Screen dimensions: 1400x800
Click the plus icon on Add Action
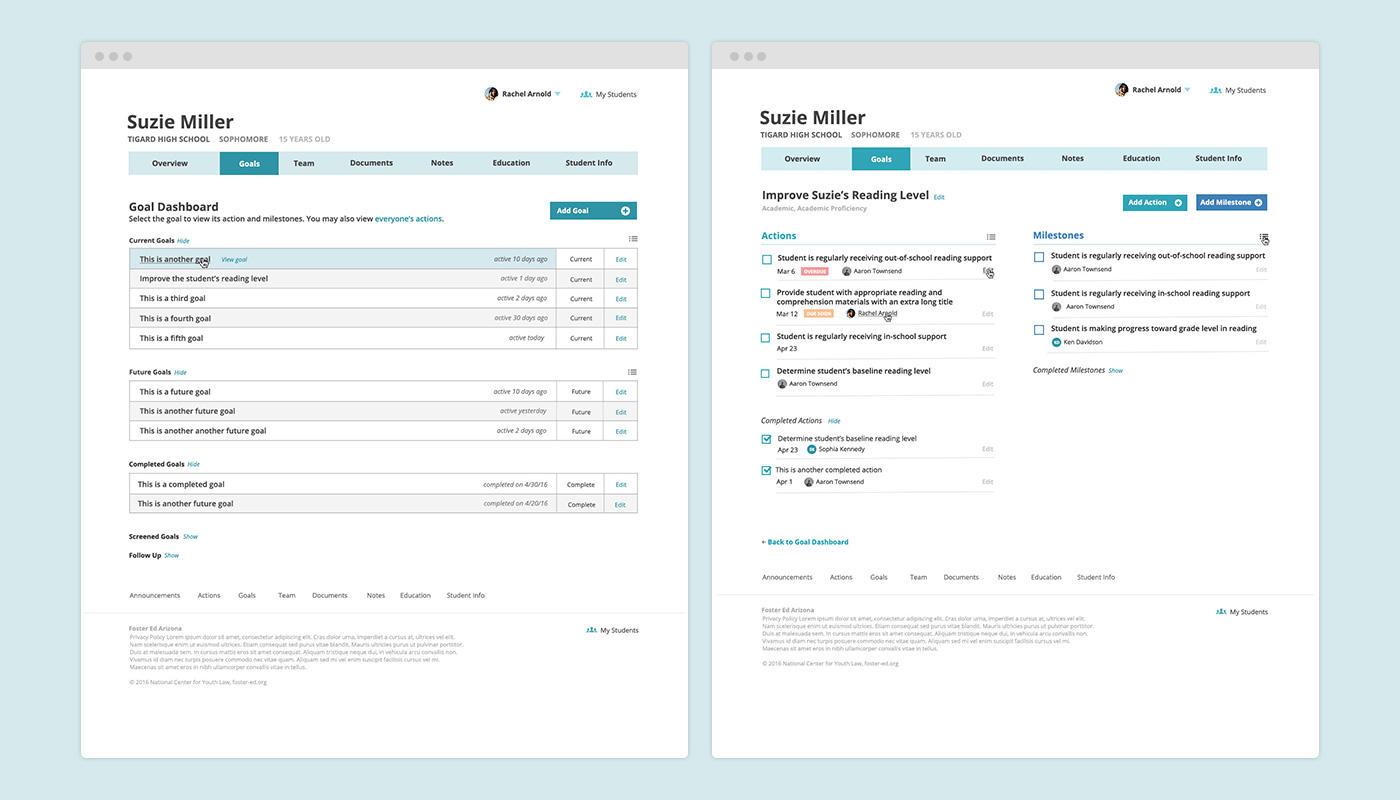tap(1178, 203)
